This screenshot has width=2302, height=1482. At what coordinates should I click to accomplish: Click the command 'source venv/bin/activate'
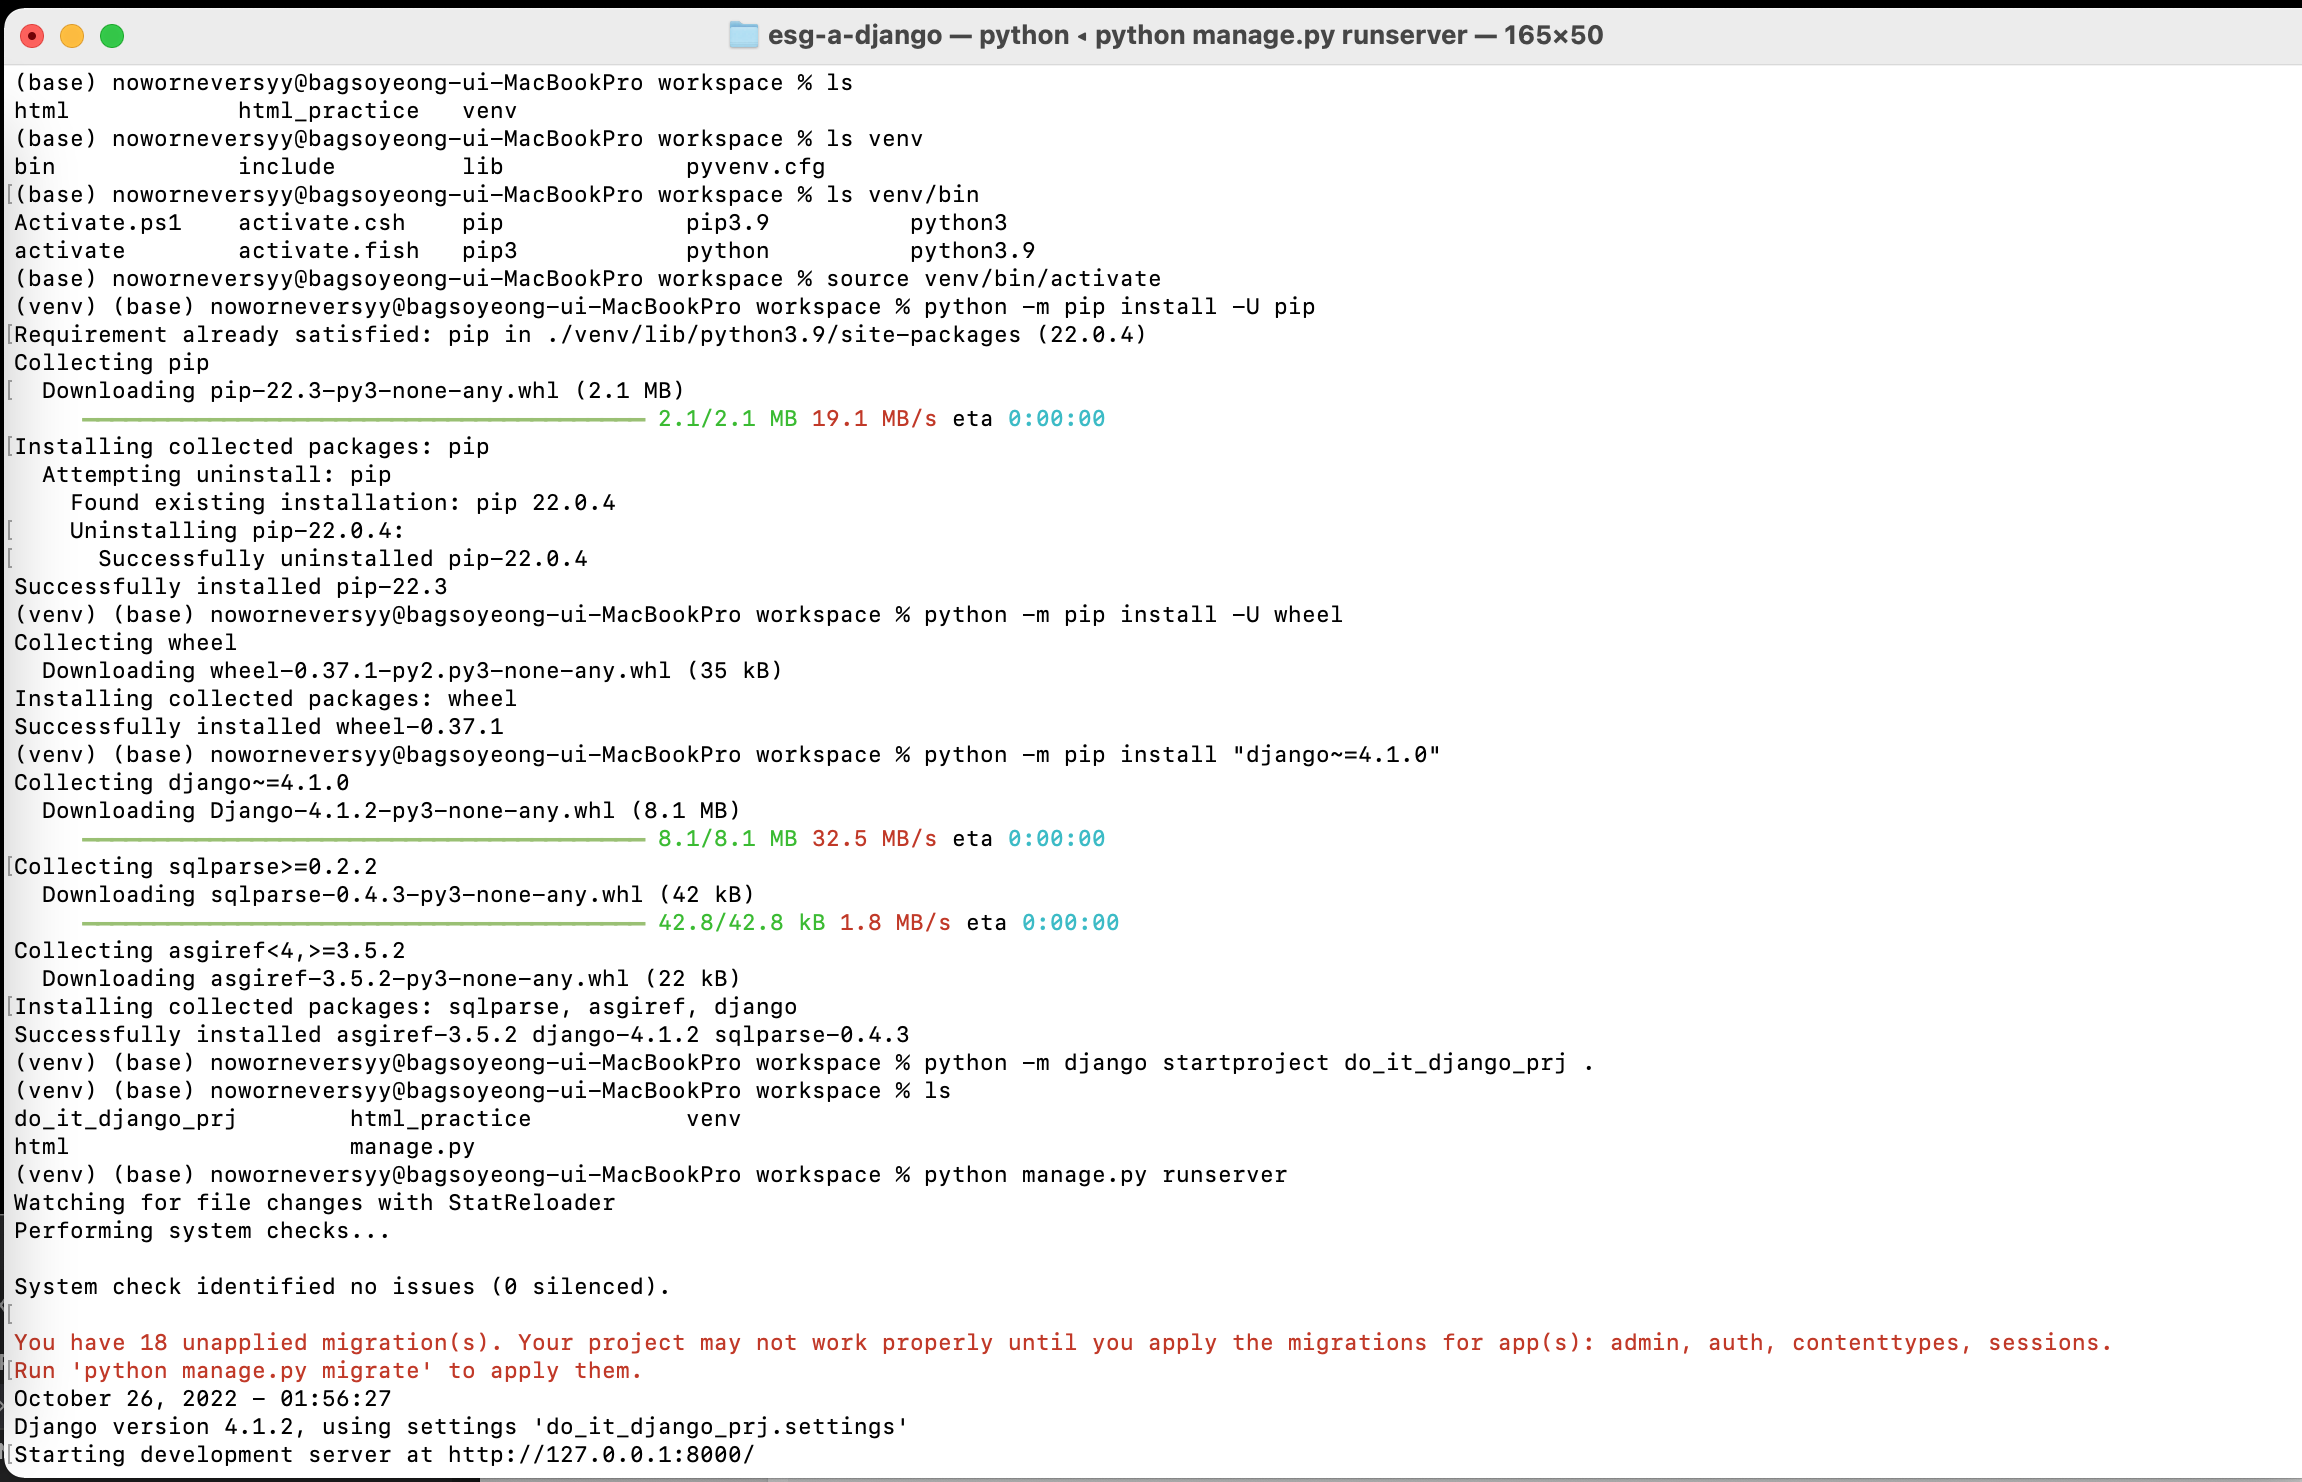click(993, 279)
